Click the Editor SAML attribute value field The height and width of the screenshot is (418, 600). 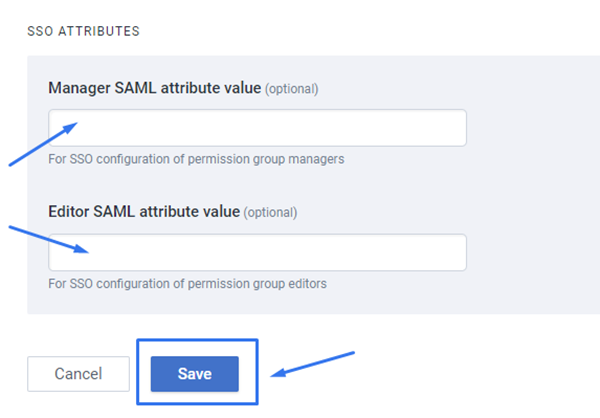click(x=257, y=252)
